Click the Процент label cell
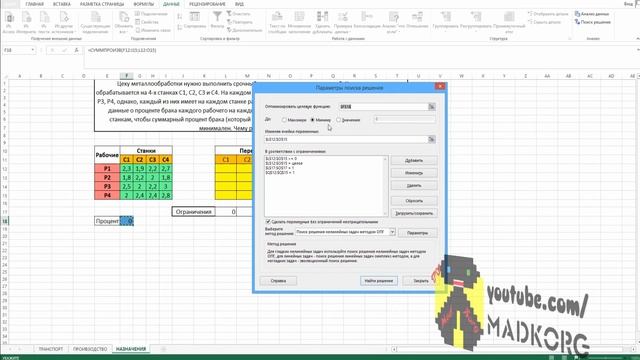640x360 pixels. 107,221
